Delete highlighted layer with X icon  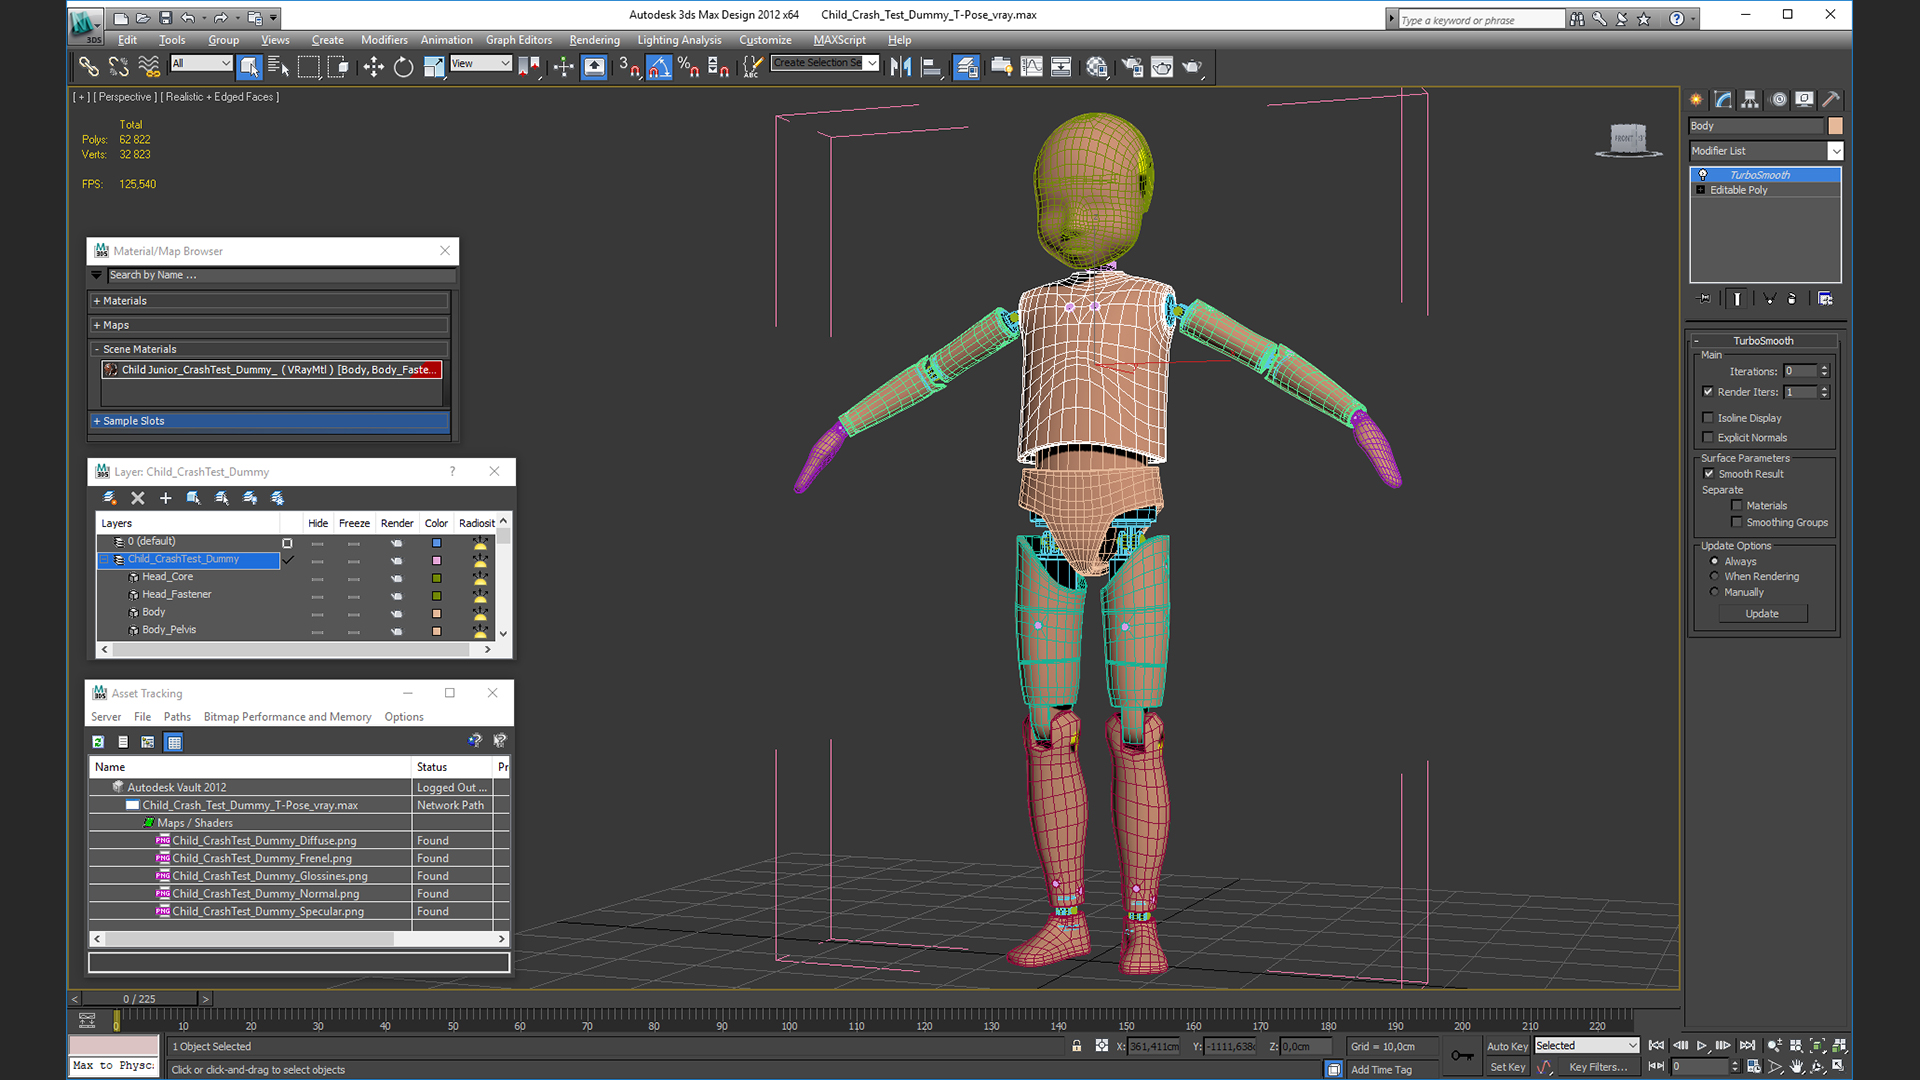138,498
